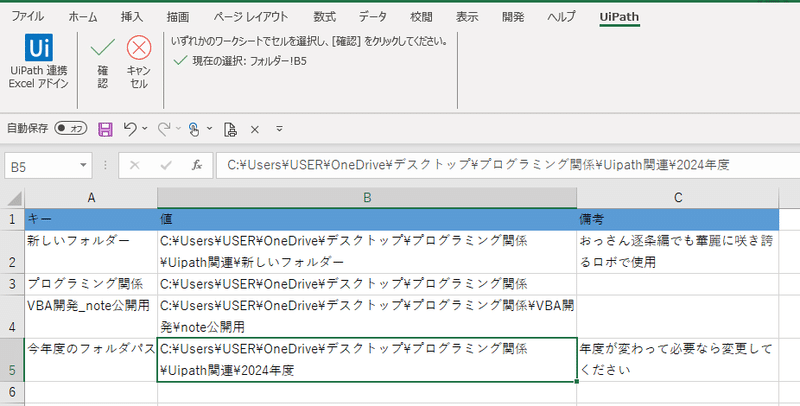800x406 pixels.
Task: Select row 3 header
Action: click(12, 284)
